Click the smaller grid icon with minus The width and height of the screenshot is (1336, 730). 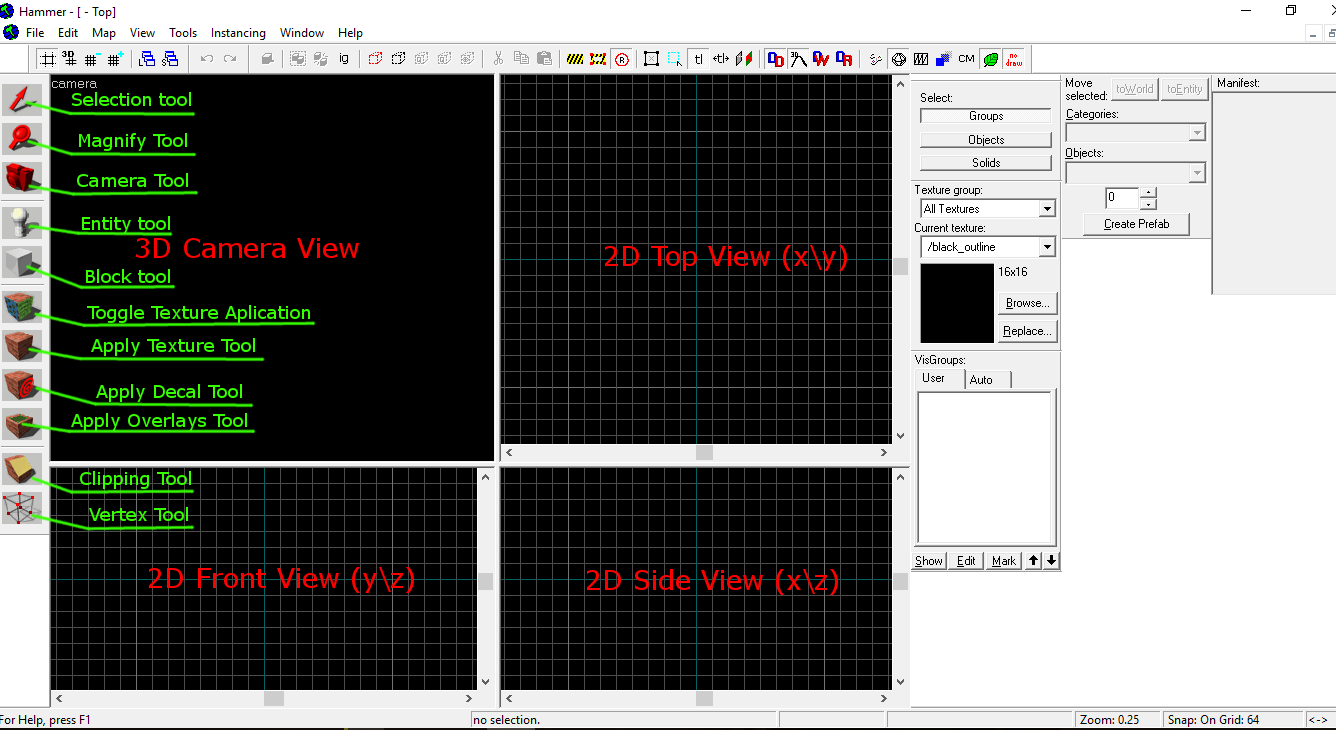pos(92,59)
